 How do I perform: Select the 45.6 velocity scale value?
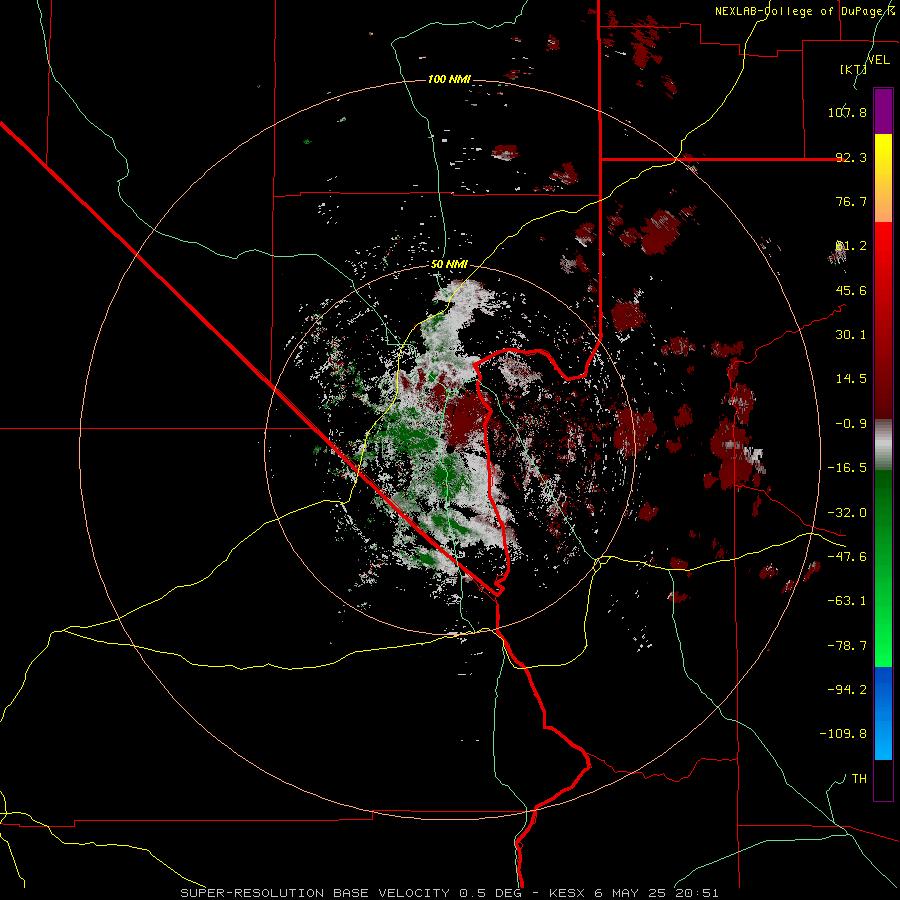(x=851, y=290)
